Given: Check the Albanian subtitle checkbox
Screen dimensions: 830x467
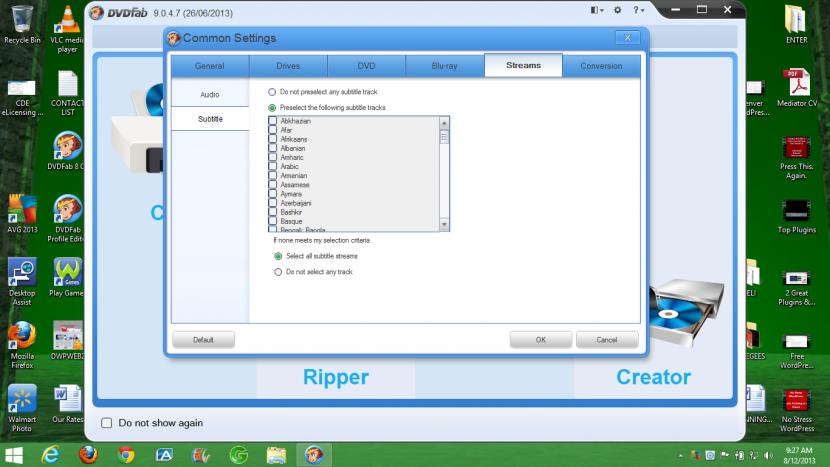Looking at the screenshot, I should point(273,148).
